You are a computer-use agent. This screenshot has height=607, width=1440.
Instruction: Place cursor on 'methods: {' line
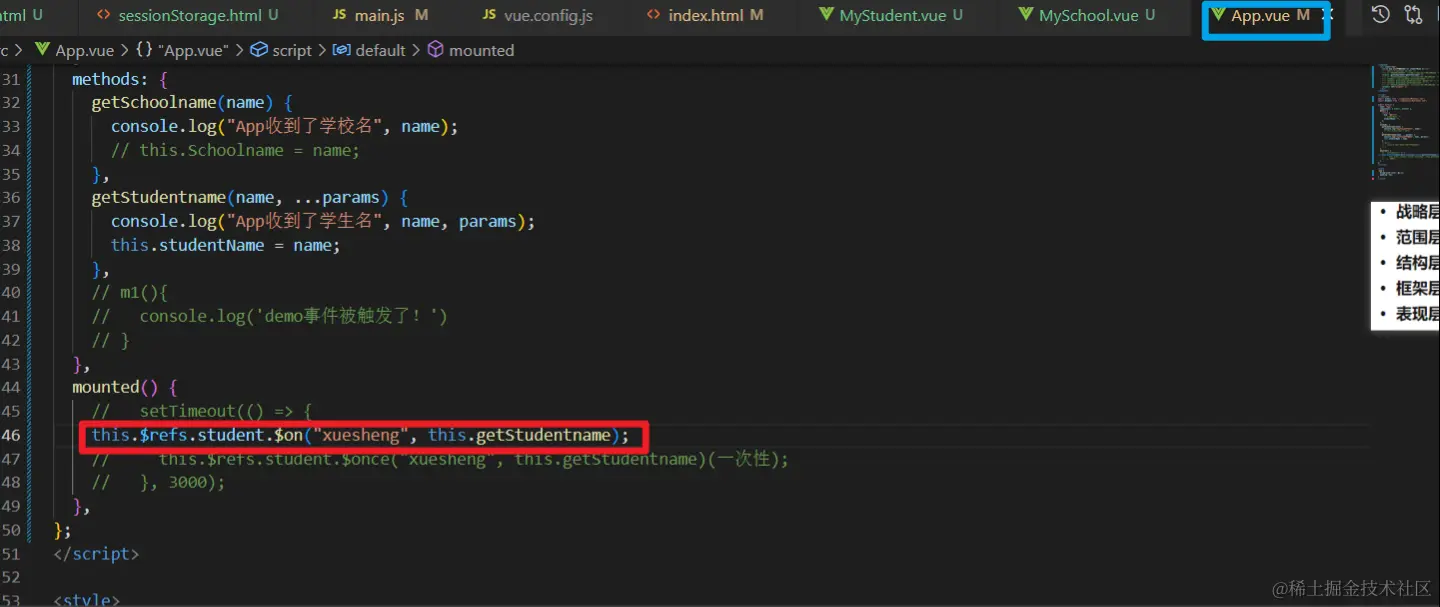click(121, 79)
